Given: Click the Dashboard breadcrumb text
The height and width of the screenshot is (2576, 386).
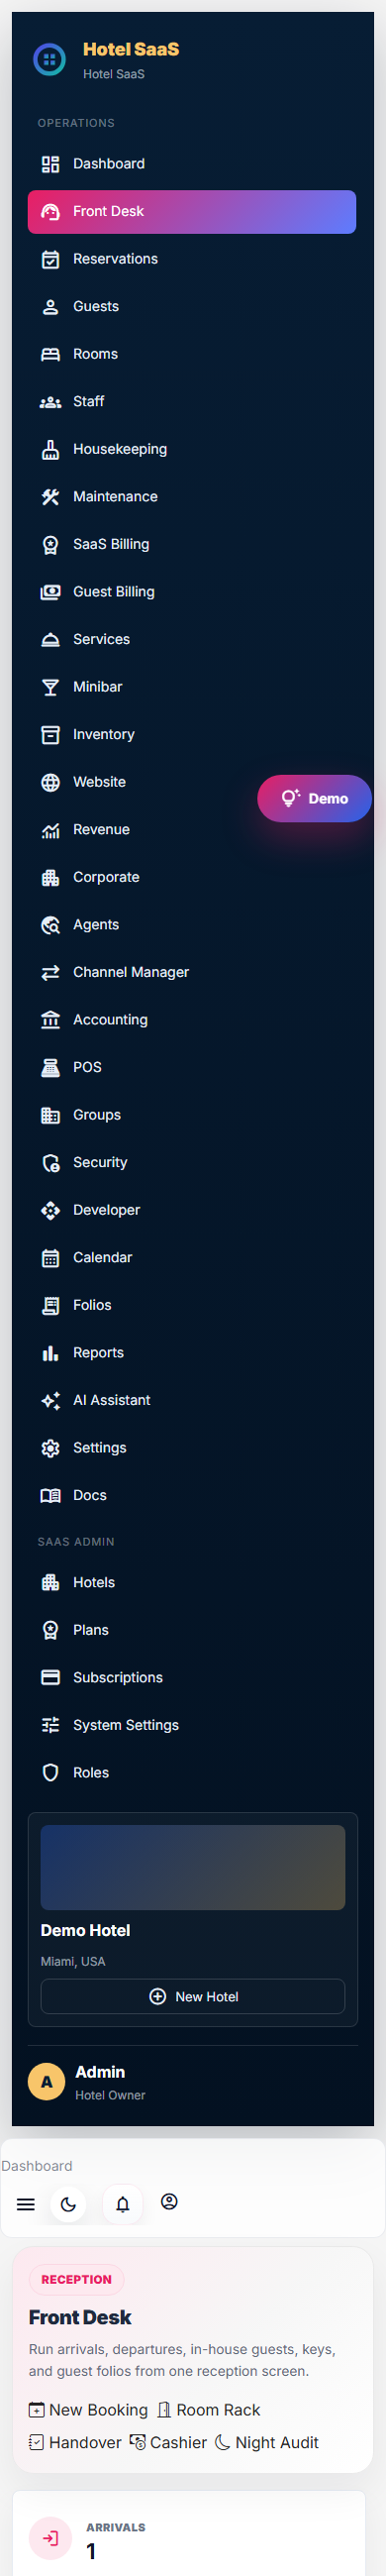Looking at the screenshot, I should point(37,2165).
